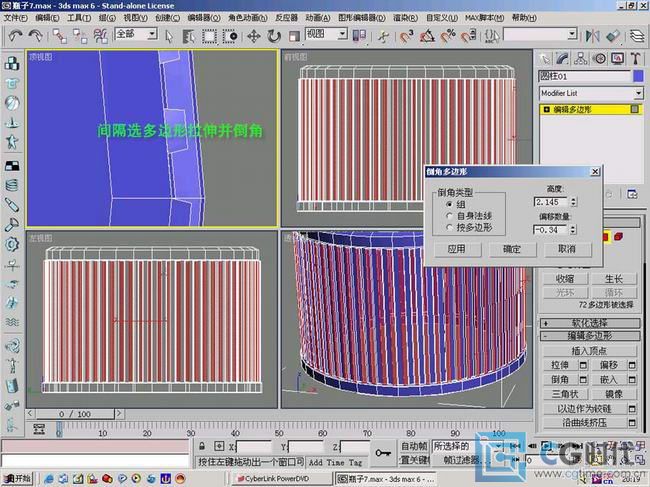Click the Use Pivot Point Center icon

click(x=359, y=36)
